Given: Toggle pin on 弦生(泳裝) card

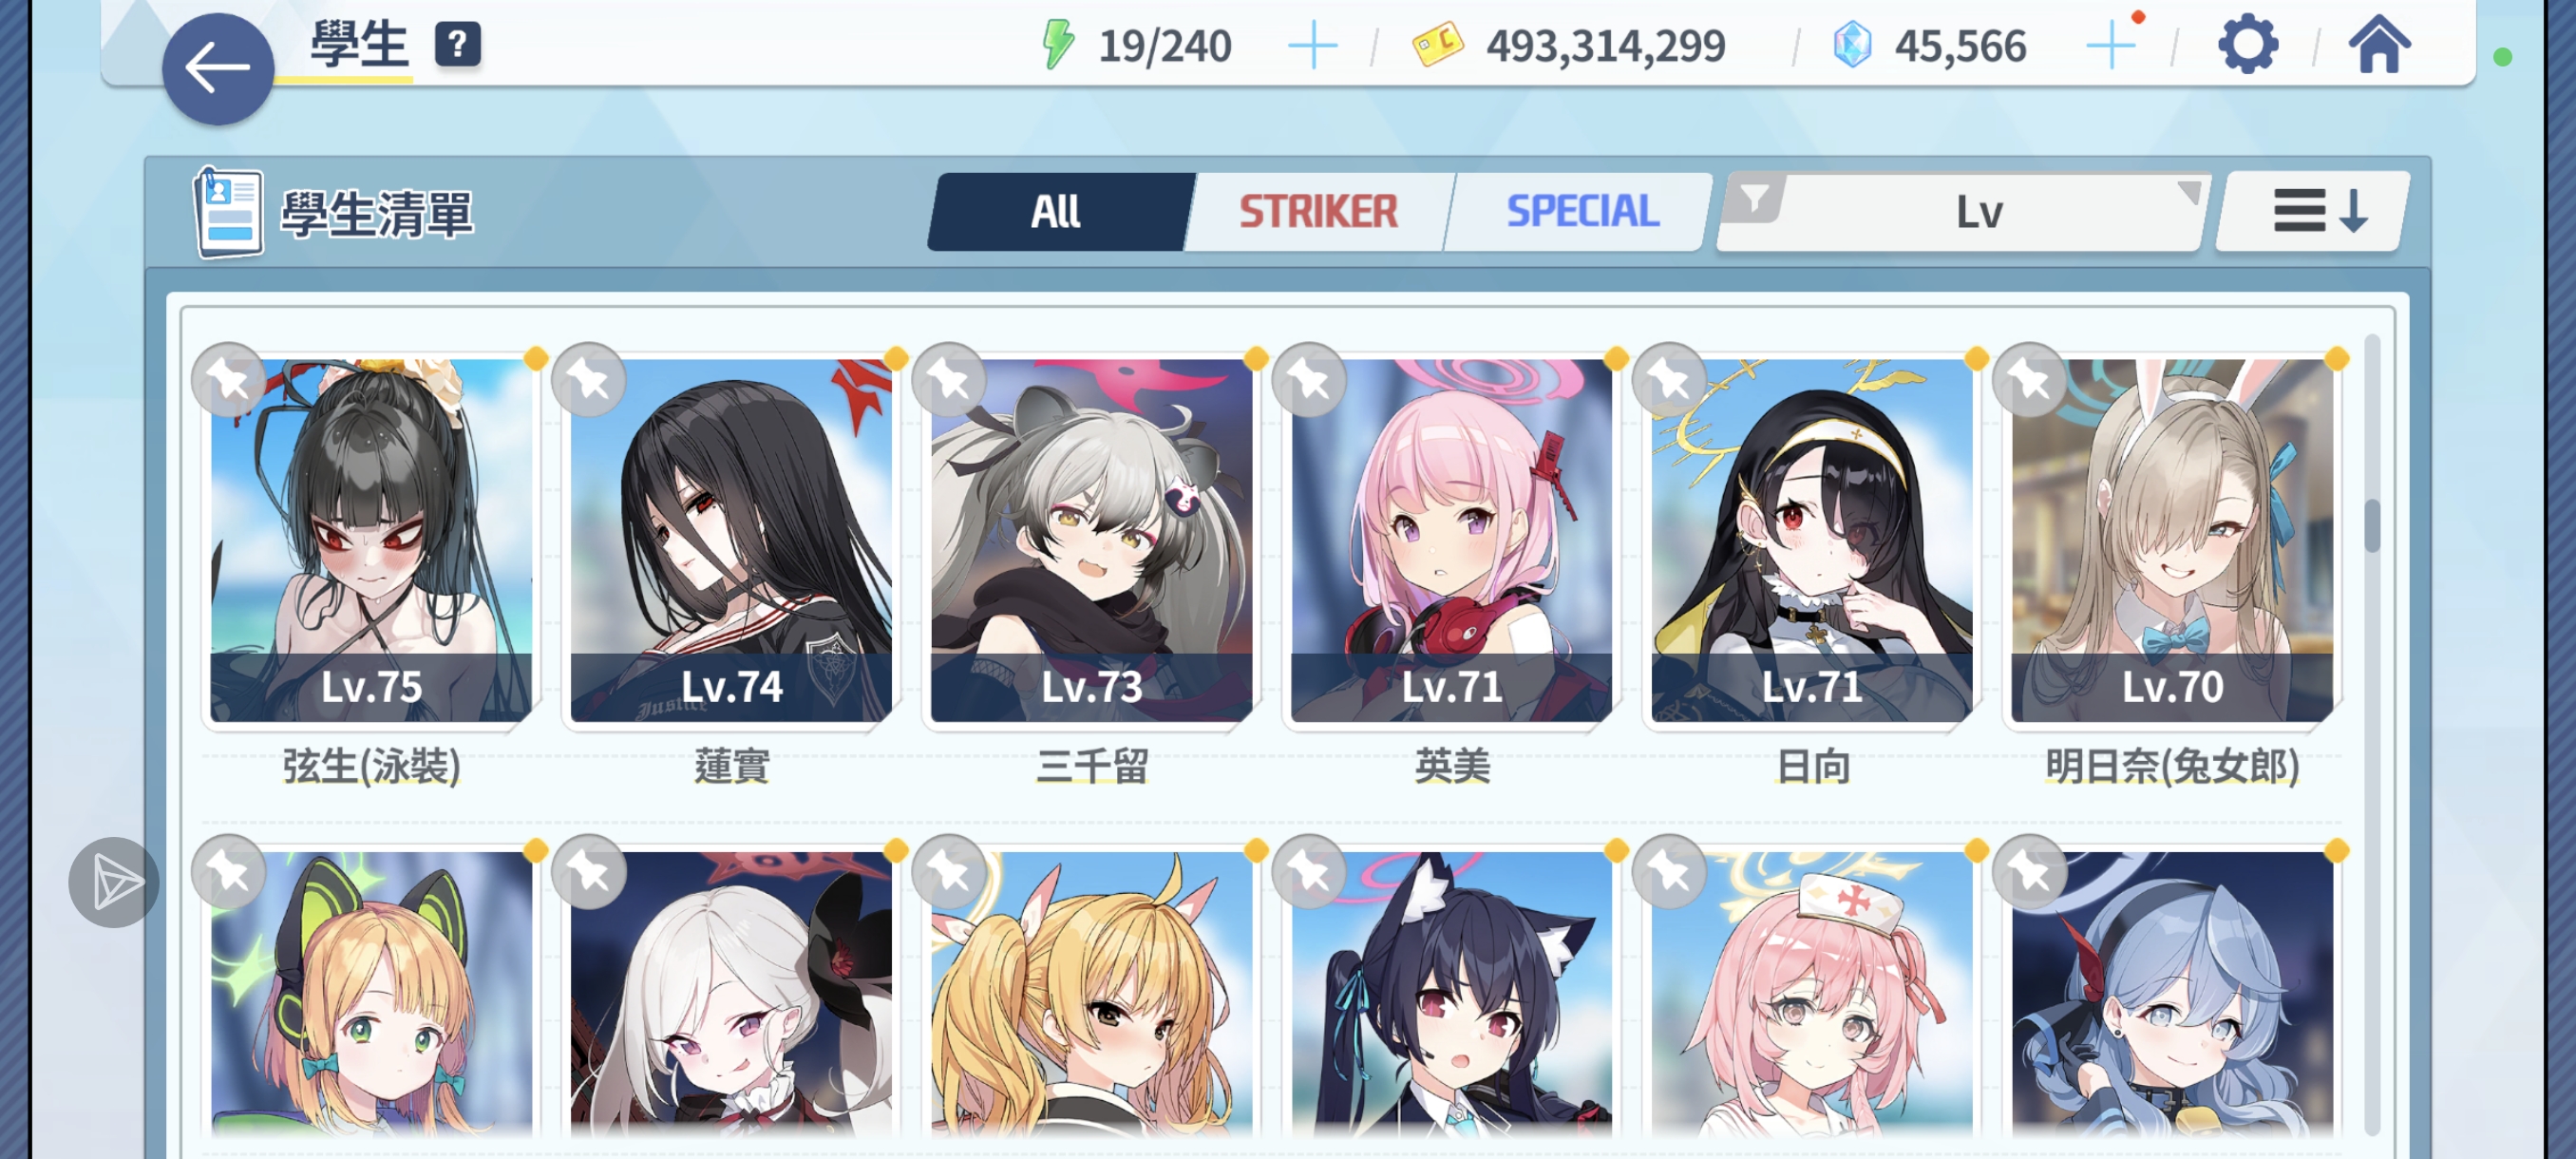Looking at the screenshot, I should point(229,379).
